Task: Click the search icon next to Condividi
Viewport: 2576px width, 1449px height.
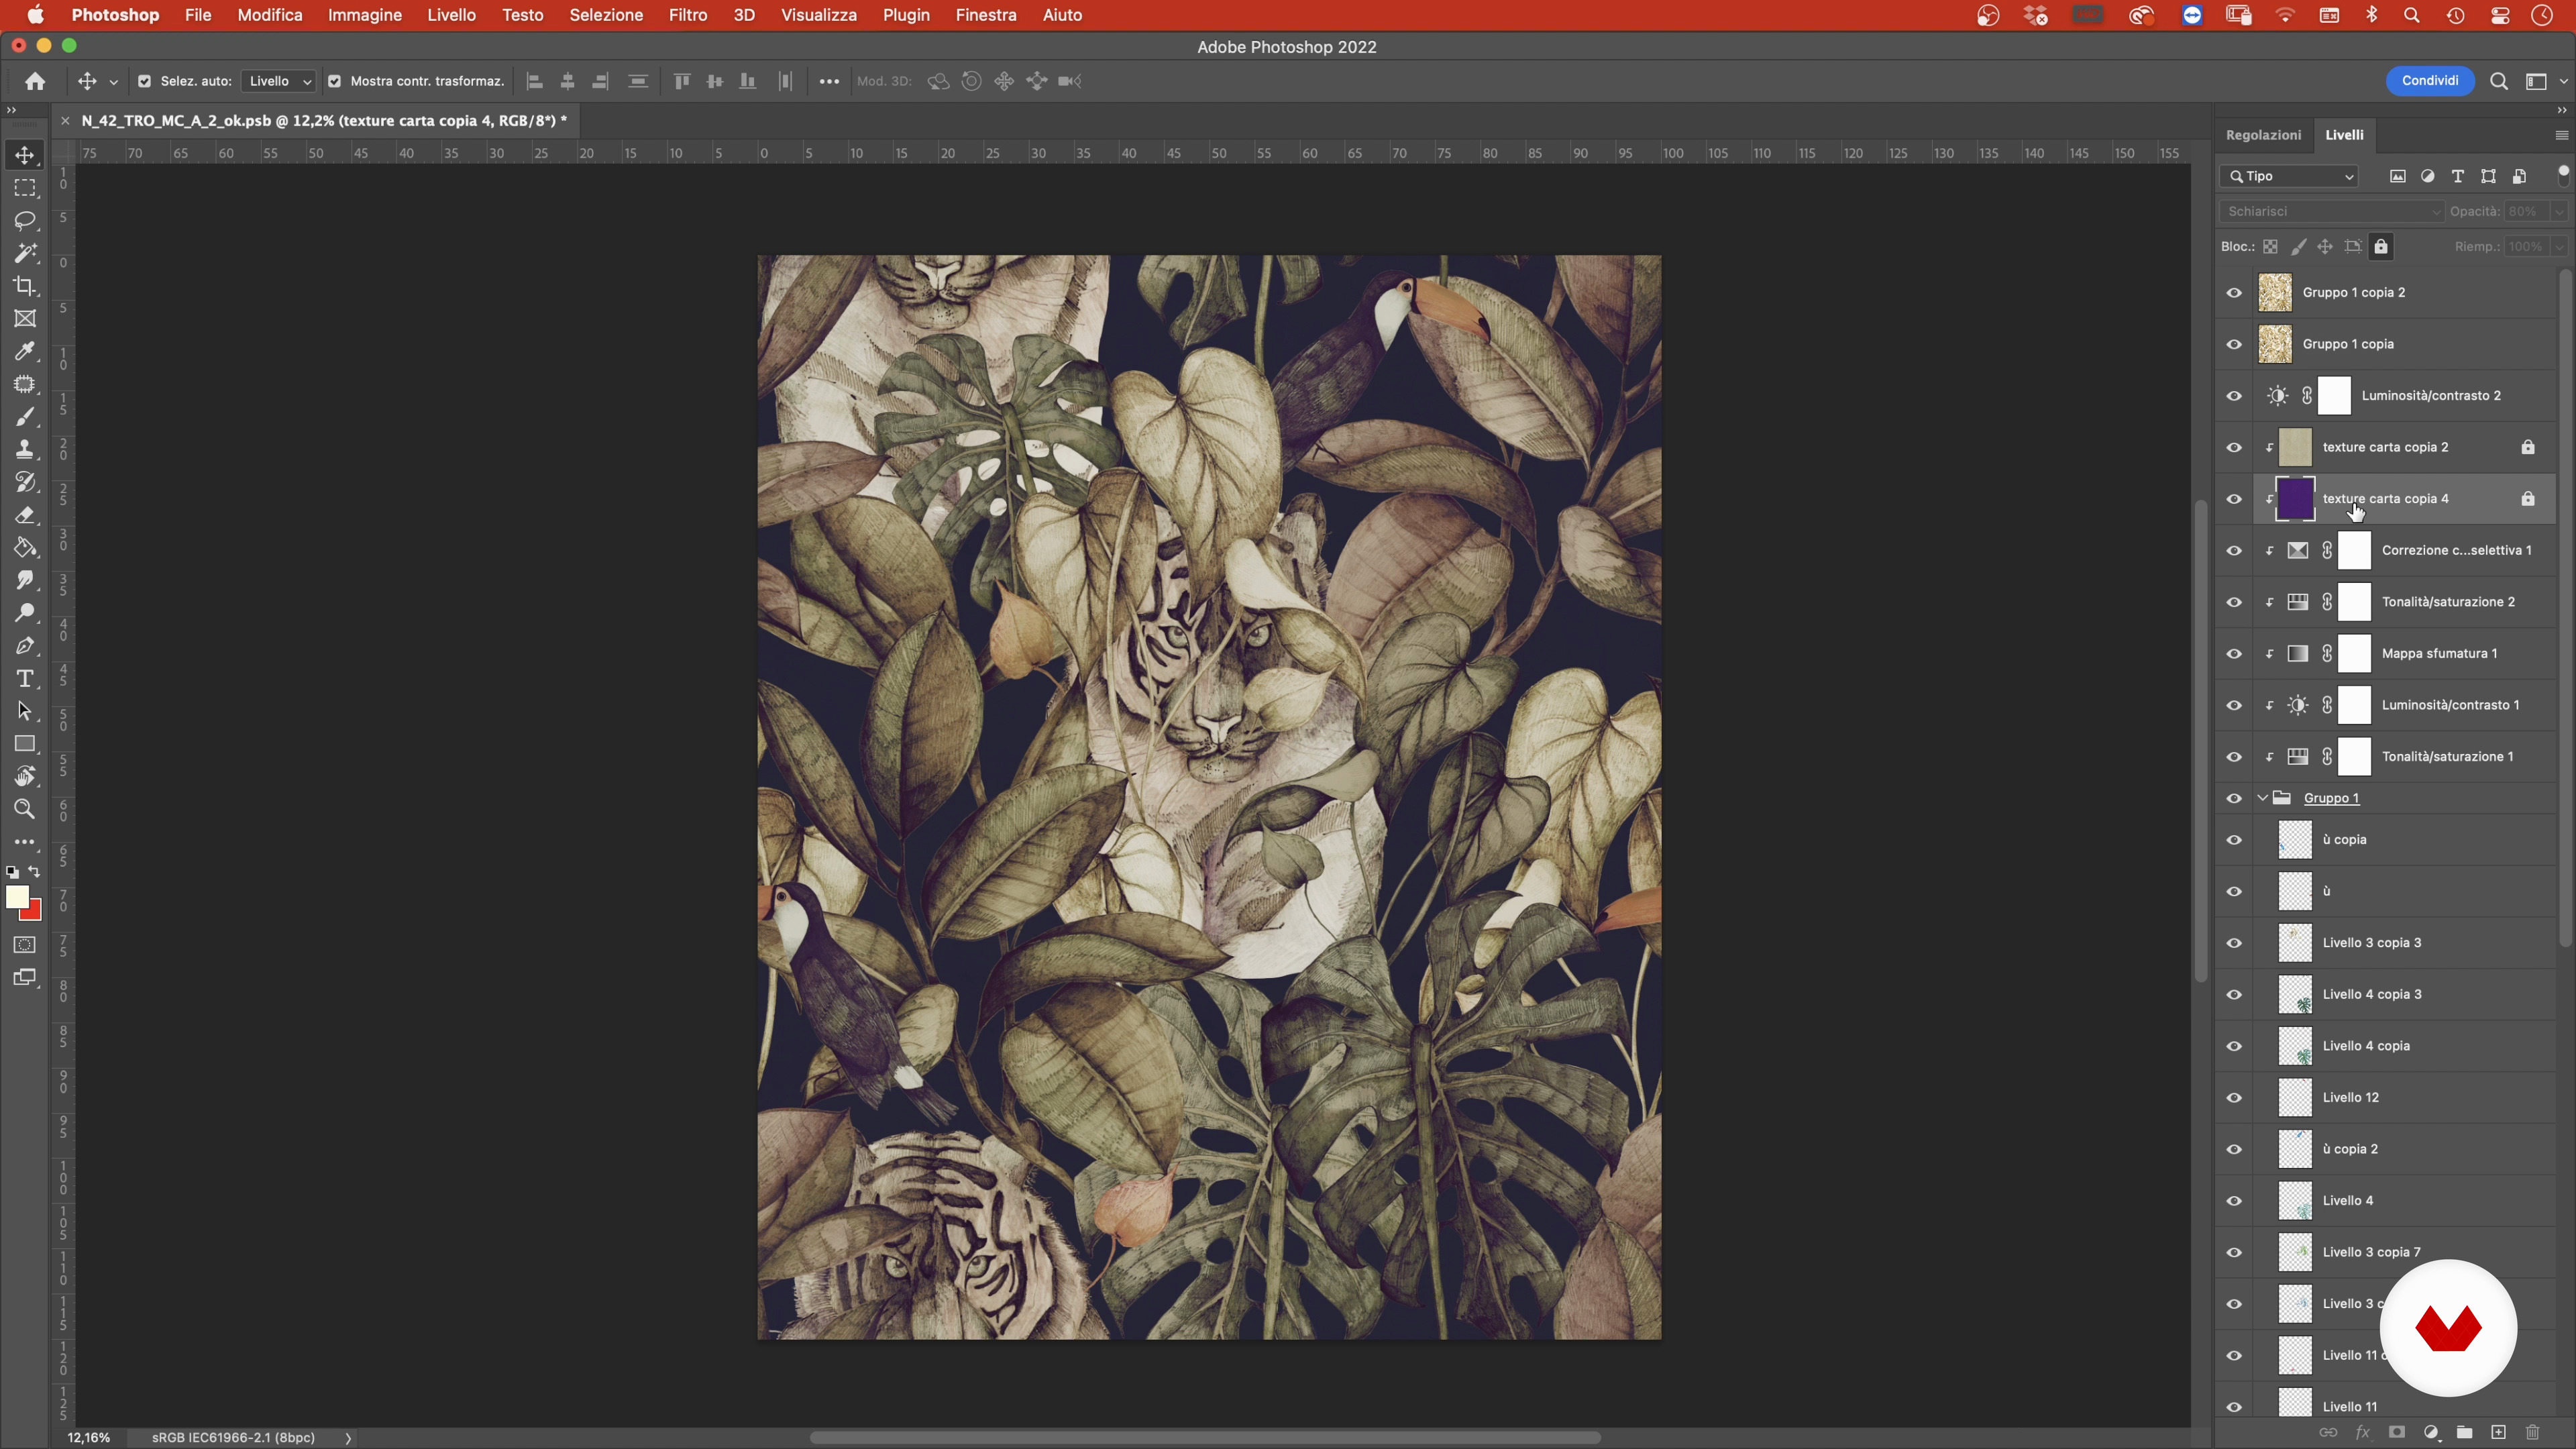Action: 2498,81
